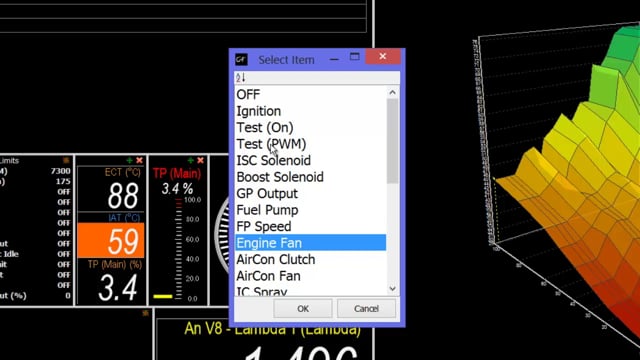
Task: Click red X icon on TP (Main) panel
Action: pos(200,160)
